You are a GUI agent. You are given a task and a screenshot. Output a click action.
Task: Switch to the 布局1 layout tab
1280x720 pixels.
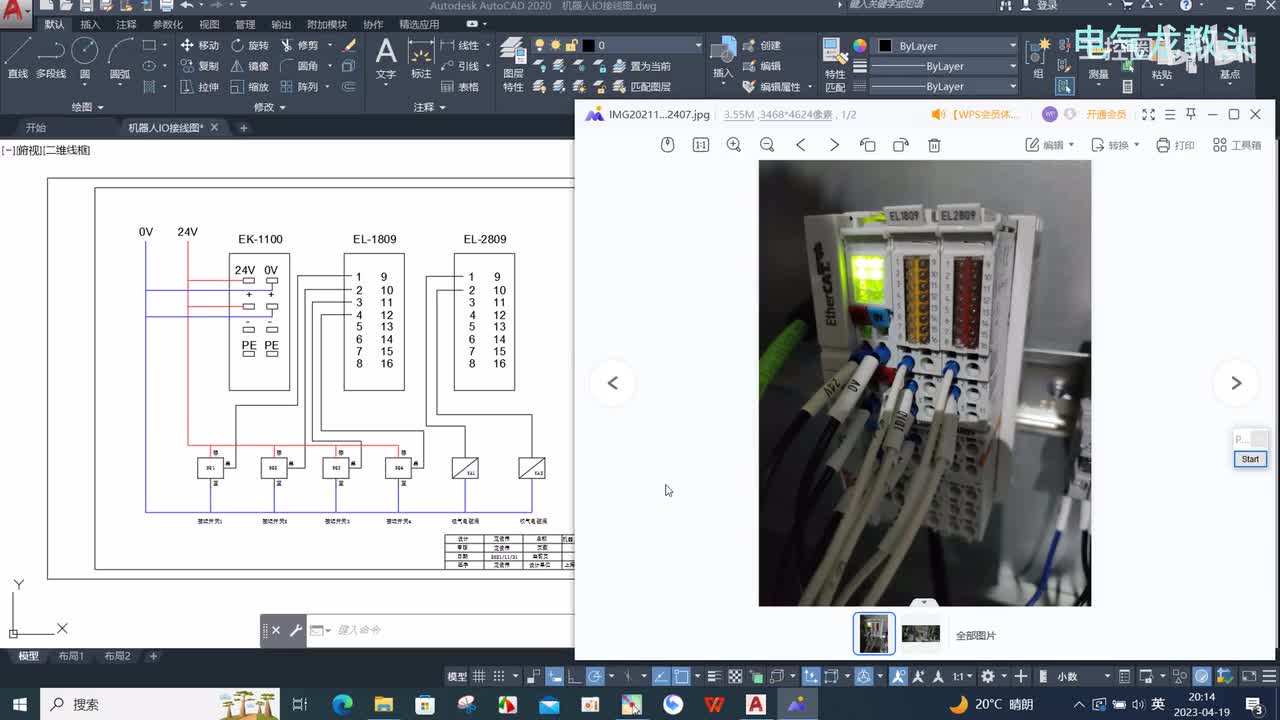click(71, 656)
